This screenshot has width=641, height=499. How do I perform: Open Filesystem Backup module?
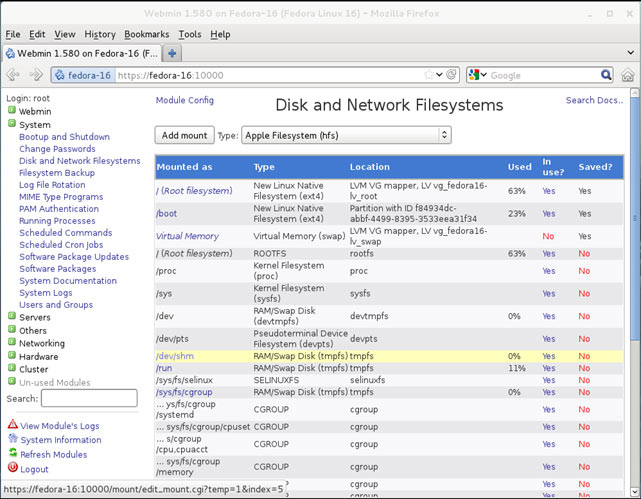[x=57, y=173]
